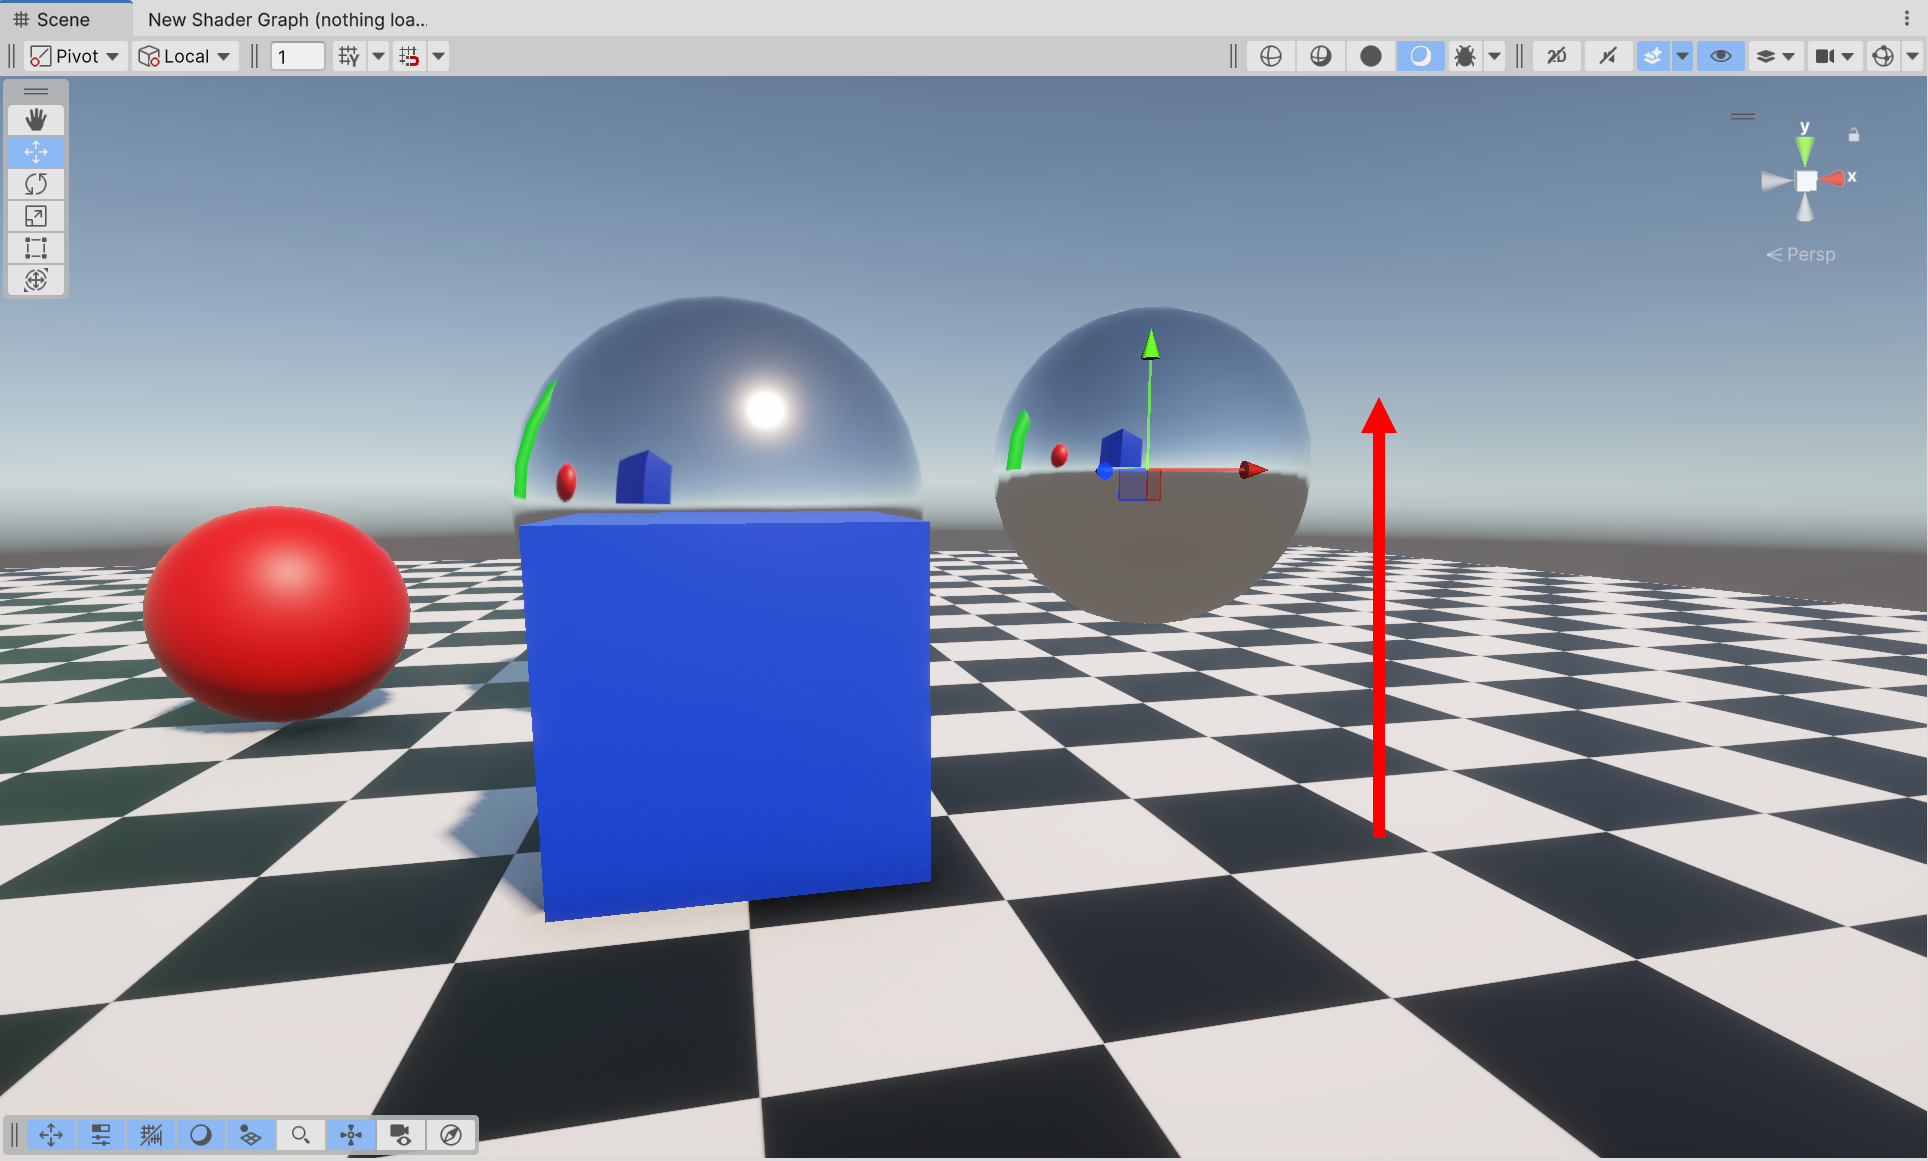Click the debug draw mode bug icon
This screenshot has height=1161, width=1928.
[x=1464, y=56]
